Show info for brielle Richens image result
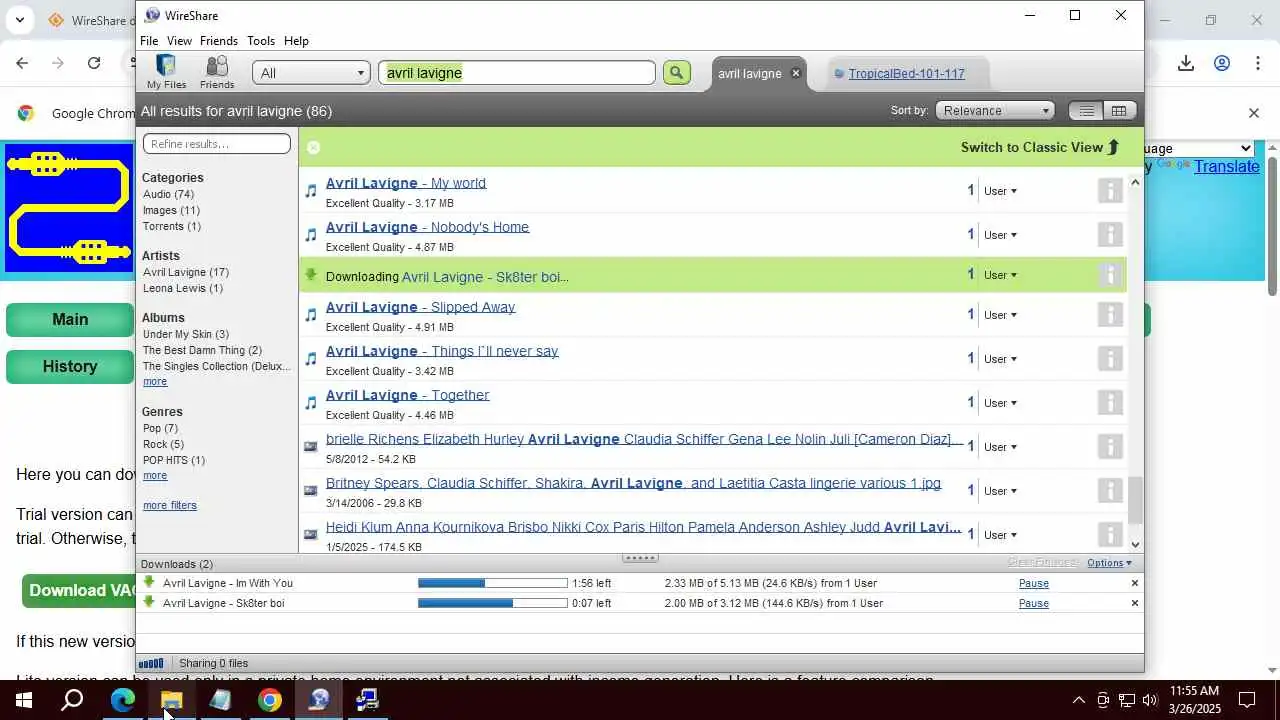The image size is (1280, 720). pyautogui.click(x=1110, y=447)
